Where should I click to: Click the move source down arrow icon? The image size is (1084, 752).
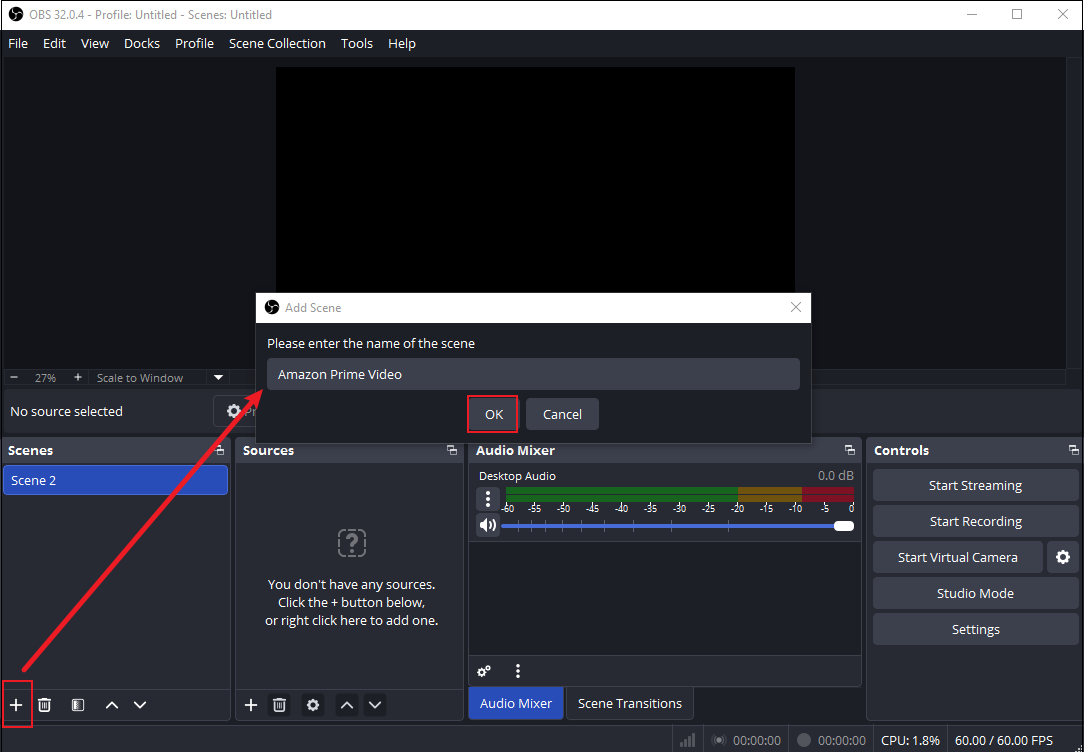(x=375, y=704)
